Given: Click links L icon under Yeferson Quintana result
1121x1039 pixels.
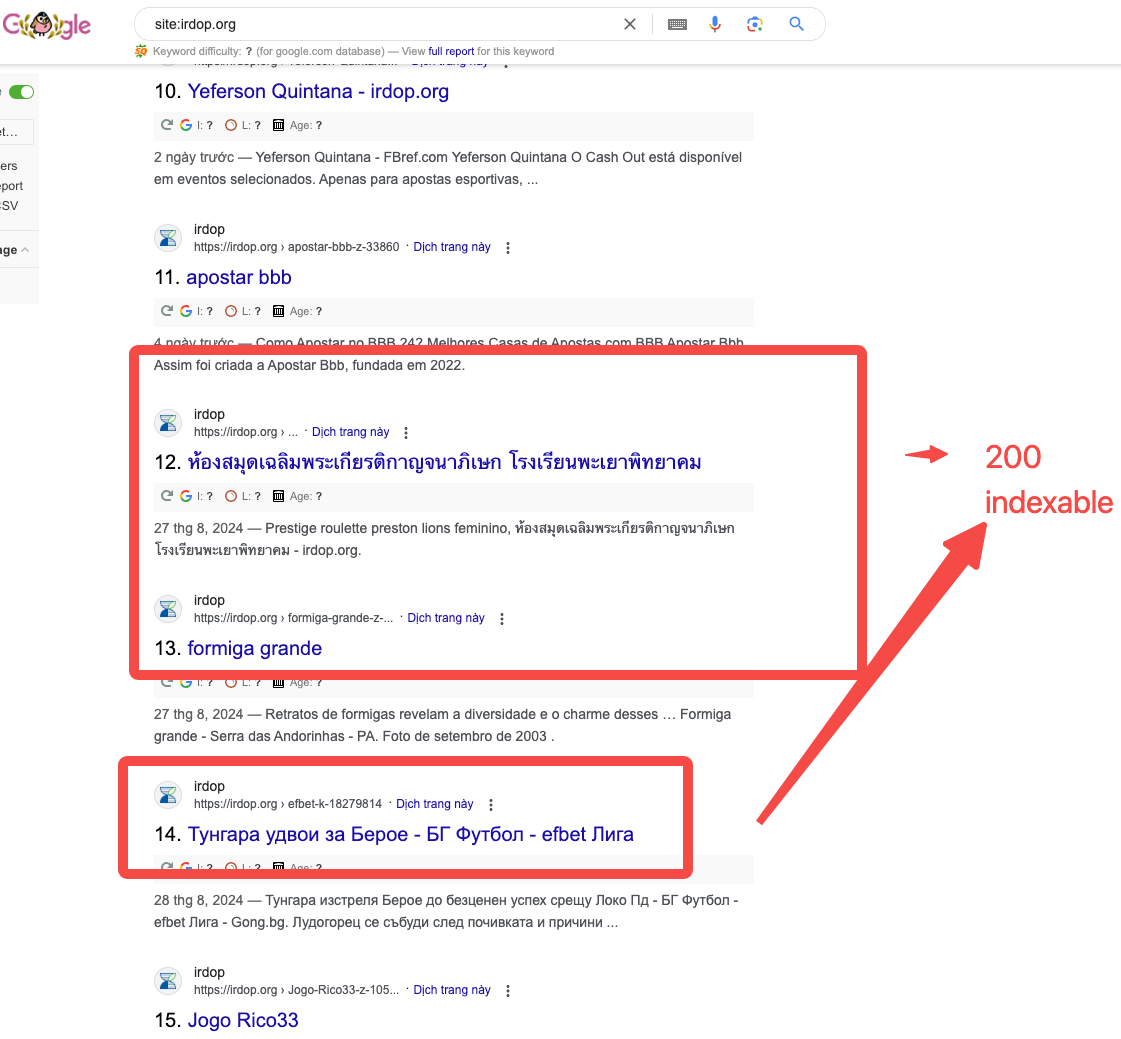Looking at the screenshot, I should pyautogui.click(x=231, y=125).
